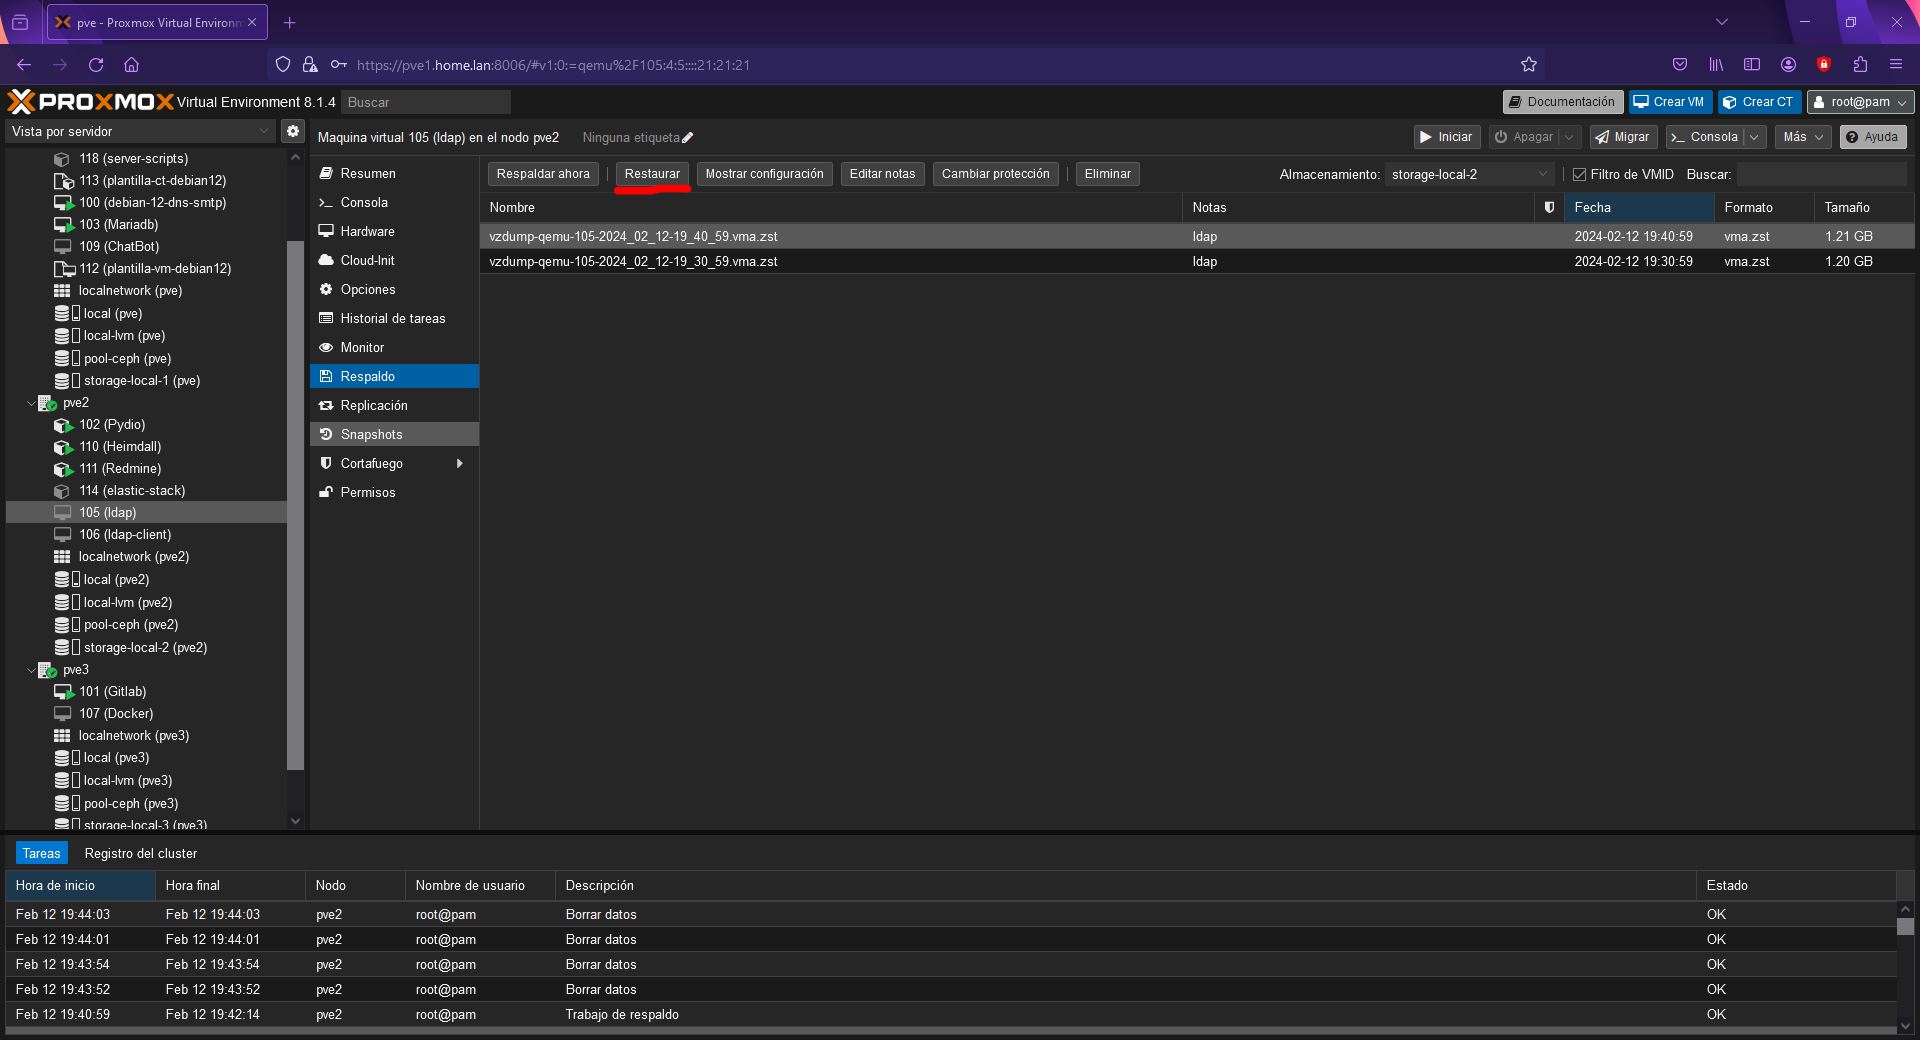Open the browser account icon
The height and width of the screenshot is (1040, 1920).
(1788, 65)
